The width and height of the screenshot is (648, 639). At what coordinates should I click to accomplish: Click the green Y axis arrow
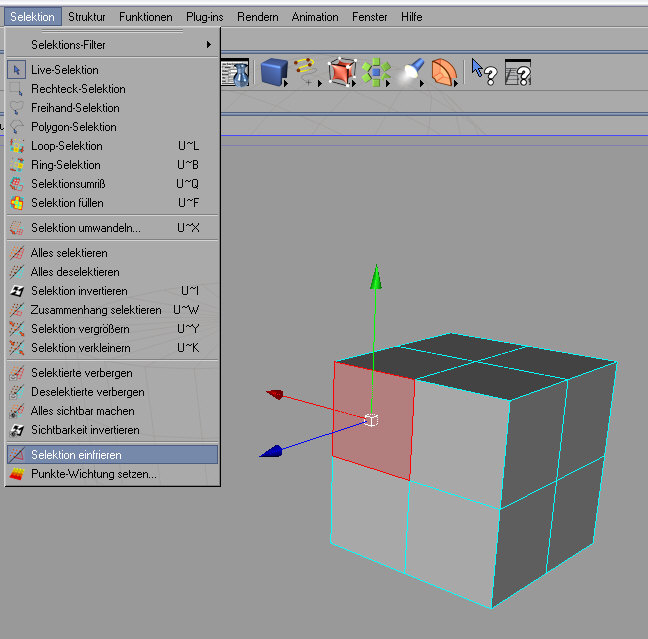[x=376, y=277]
